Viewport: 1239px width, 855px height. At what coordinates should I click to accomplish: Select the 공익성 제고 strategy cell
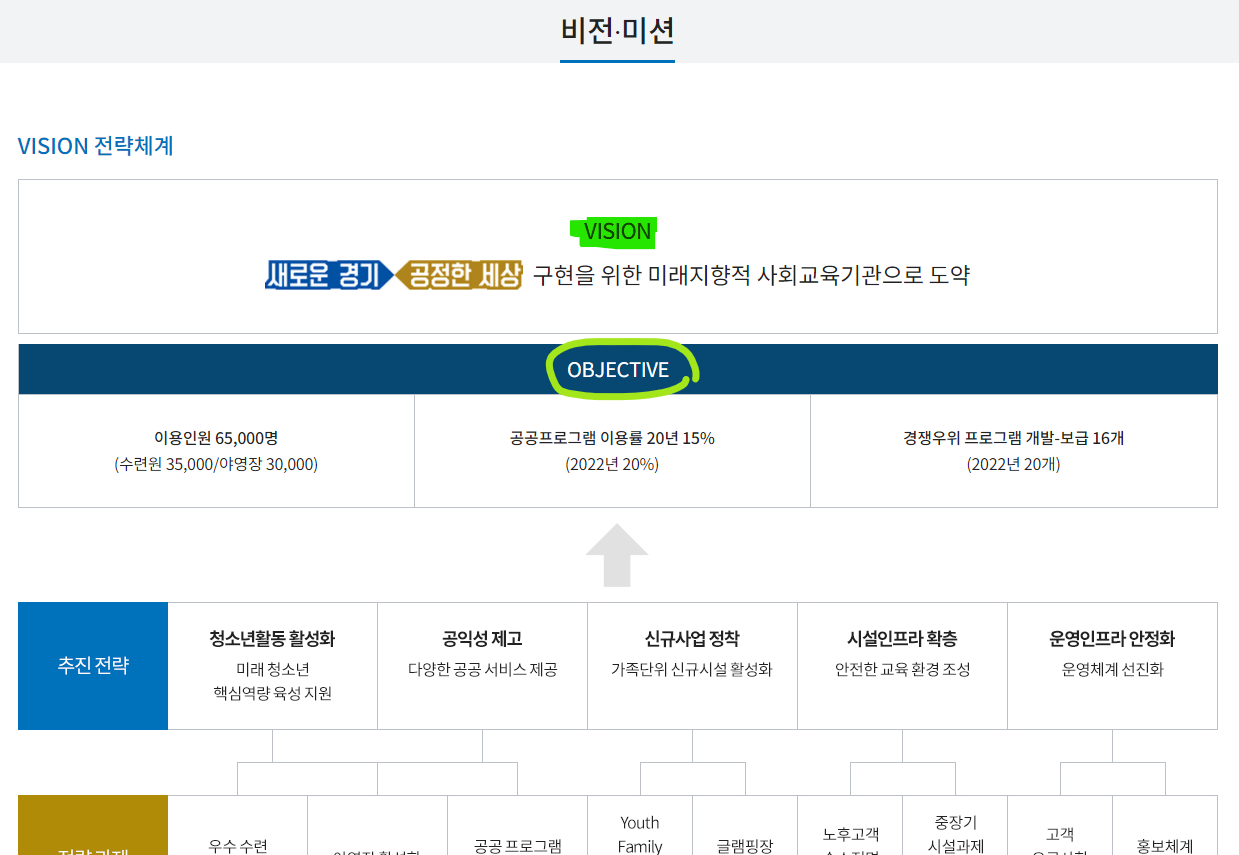tap(482, 666)
